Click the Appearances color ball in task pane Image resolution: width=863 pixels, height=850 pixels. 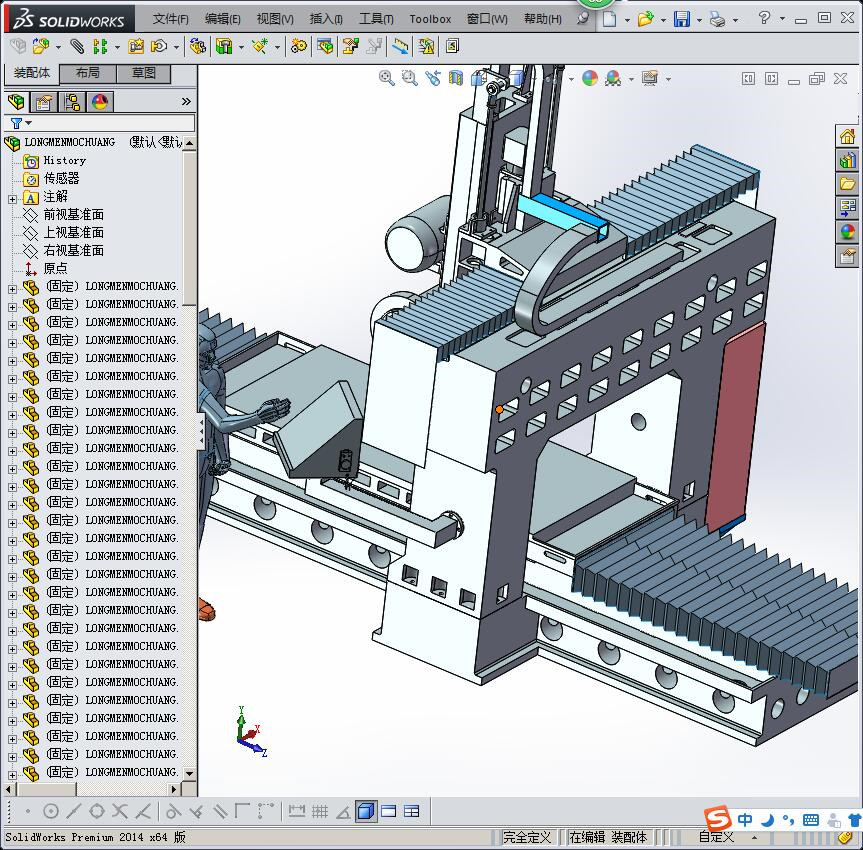[x=847, y=232]
